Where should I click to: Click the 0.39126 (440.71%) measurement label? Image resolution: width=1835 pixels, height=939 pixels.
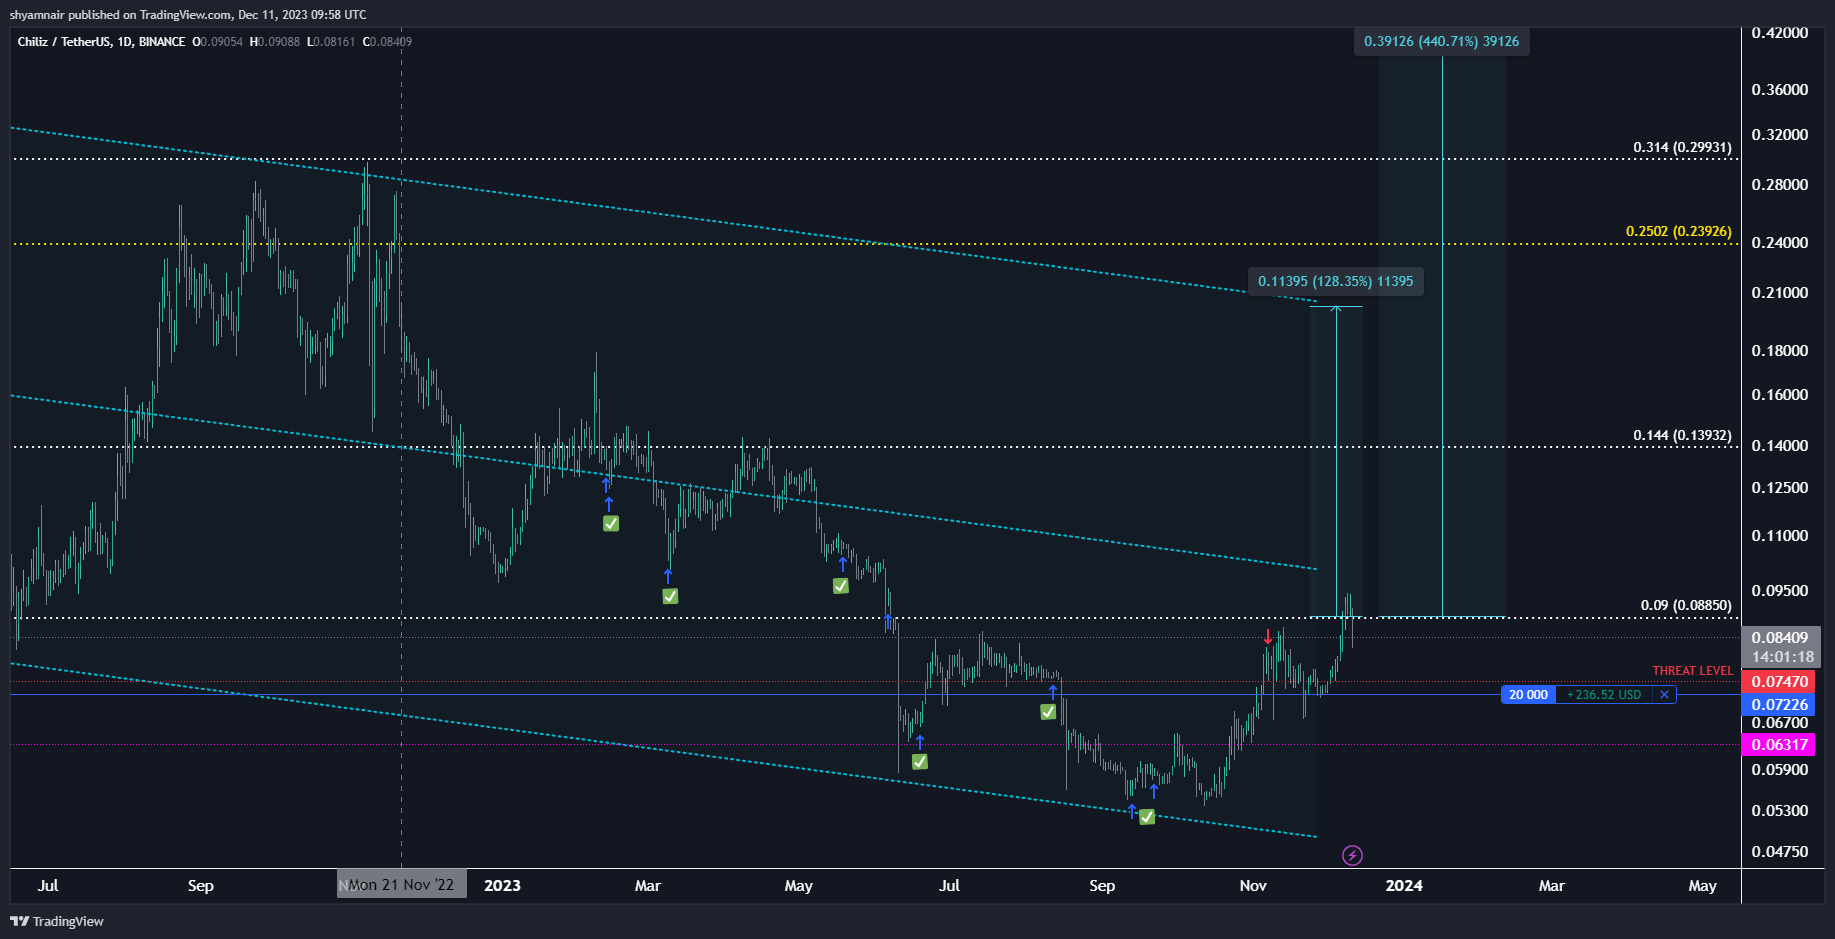click(x=1441, y=41)
